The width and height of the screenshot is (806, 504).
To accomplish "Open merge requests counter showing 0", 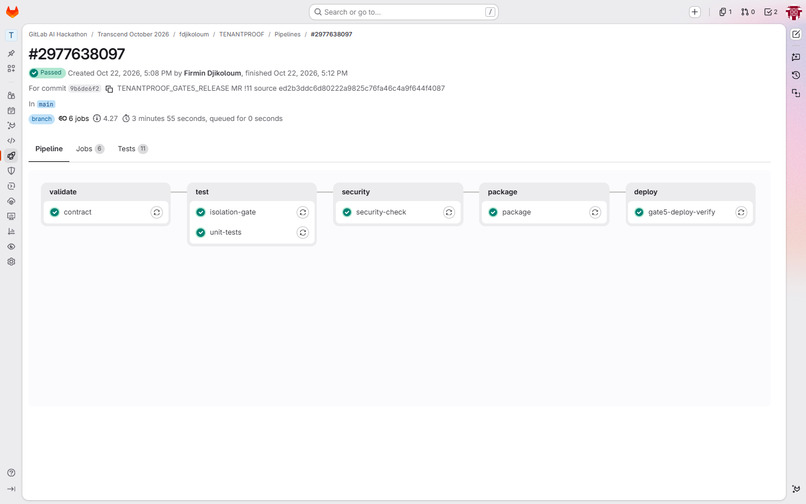I will pyautogui.click(x=747, y=12).
